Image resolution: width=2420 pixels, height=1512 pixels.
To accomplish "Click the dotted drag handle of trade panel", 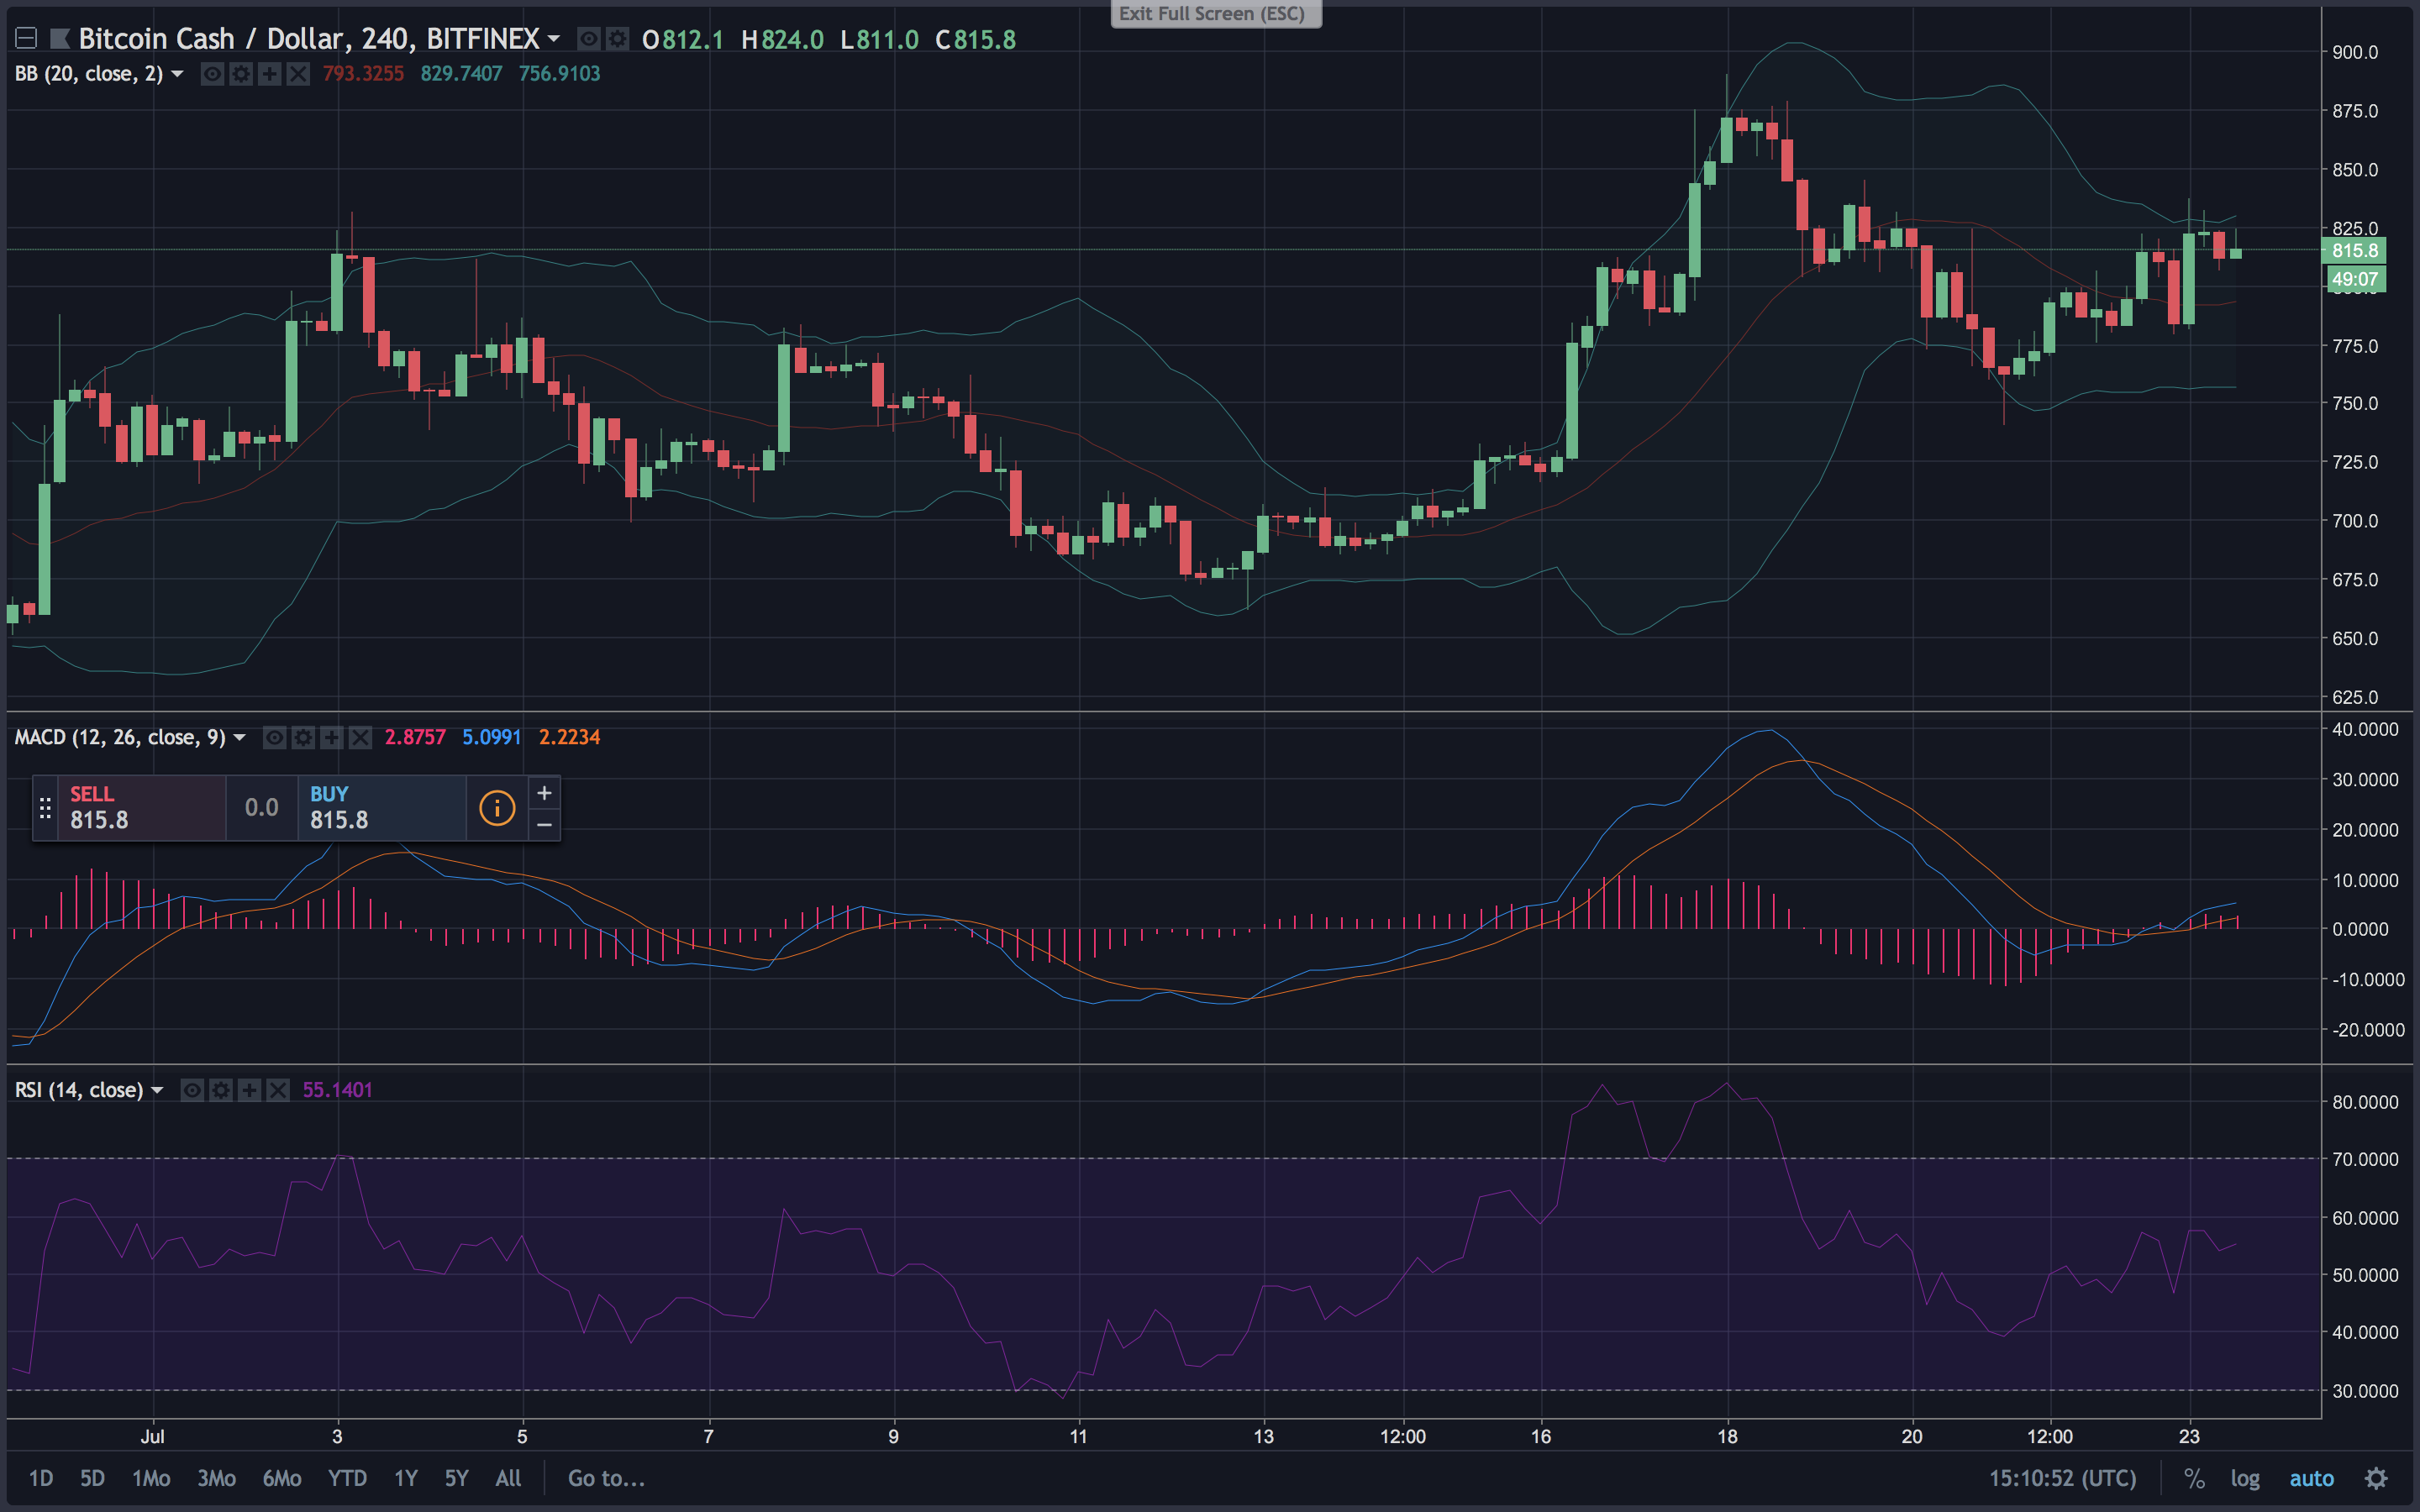I will pos(45,808).
